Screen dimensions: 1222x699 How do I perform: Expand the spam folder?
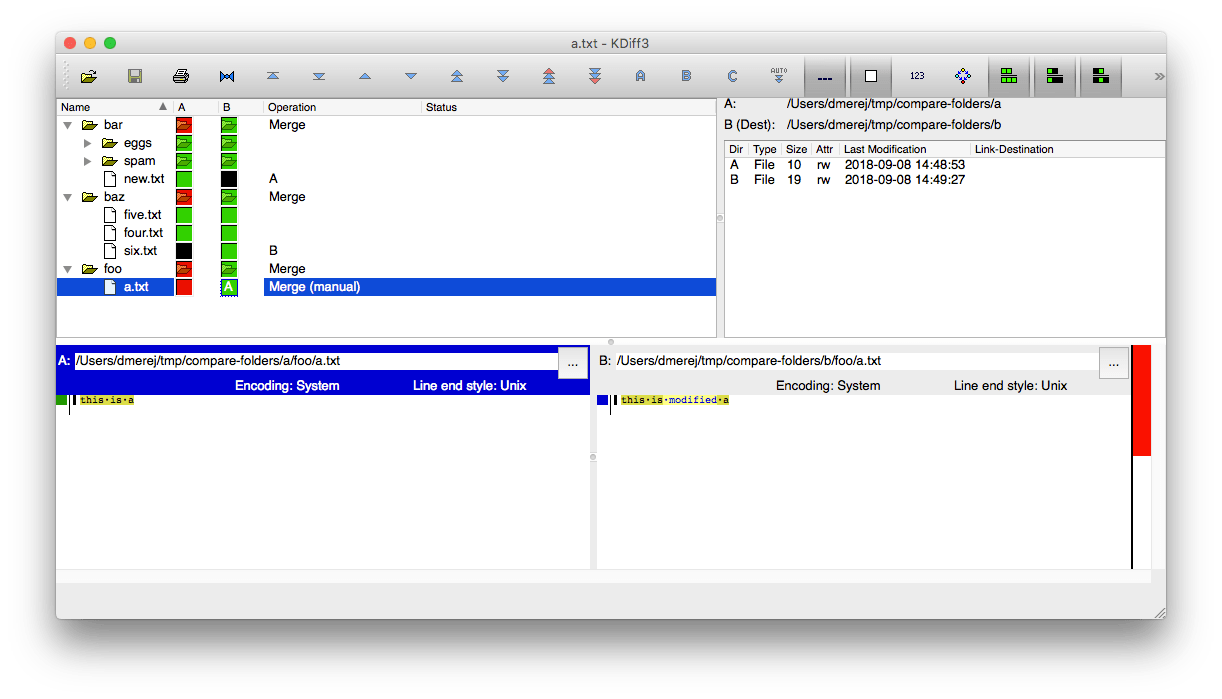click(86, 160)
